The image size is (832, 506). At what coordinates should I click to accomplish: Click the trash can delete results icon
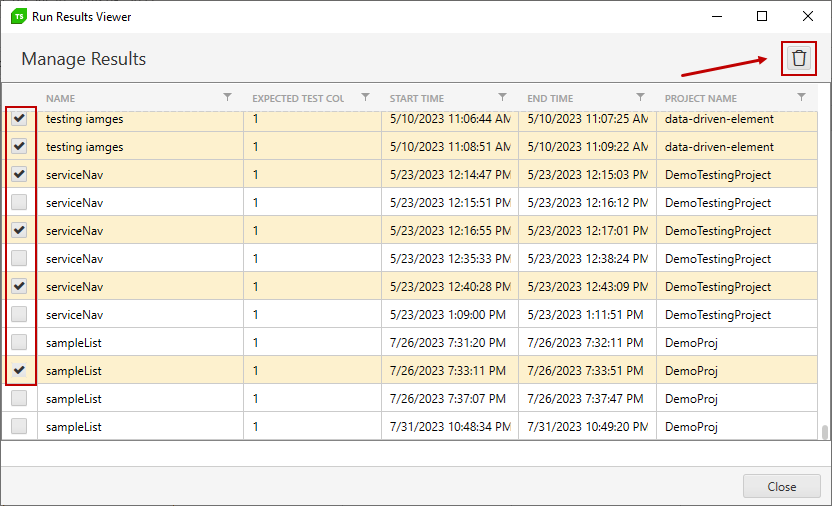tap(799, 58)
